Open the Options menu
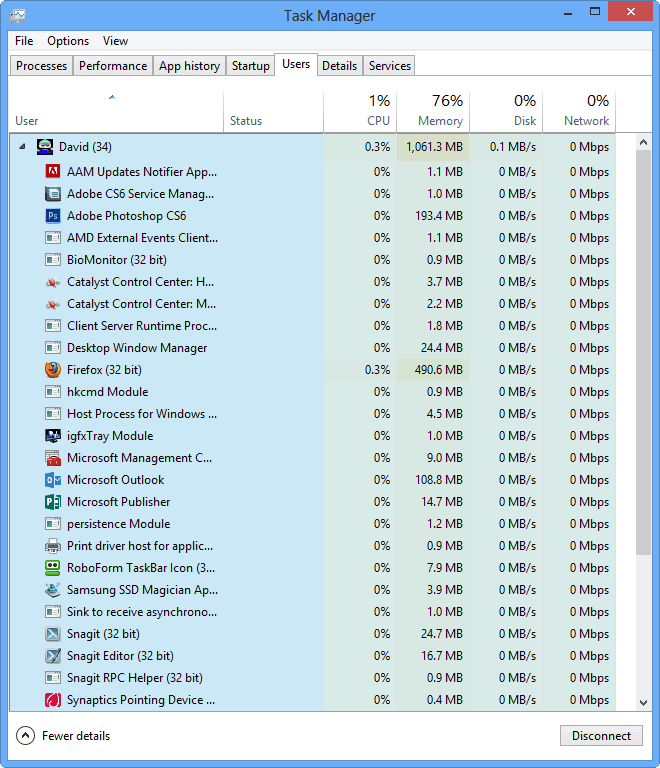Image resolution: width=660 pixels, height=768 pixels. (x=68, y=41)
